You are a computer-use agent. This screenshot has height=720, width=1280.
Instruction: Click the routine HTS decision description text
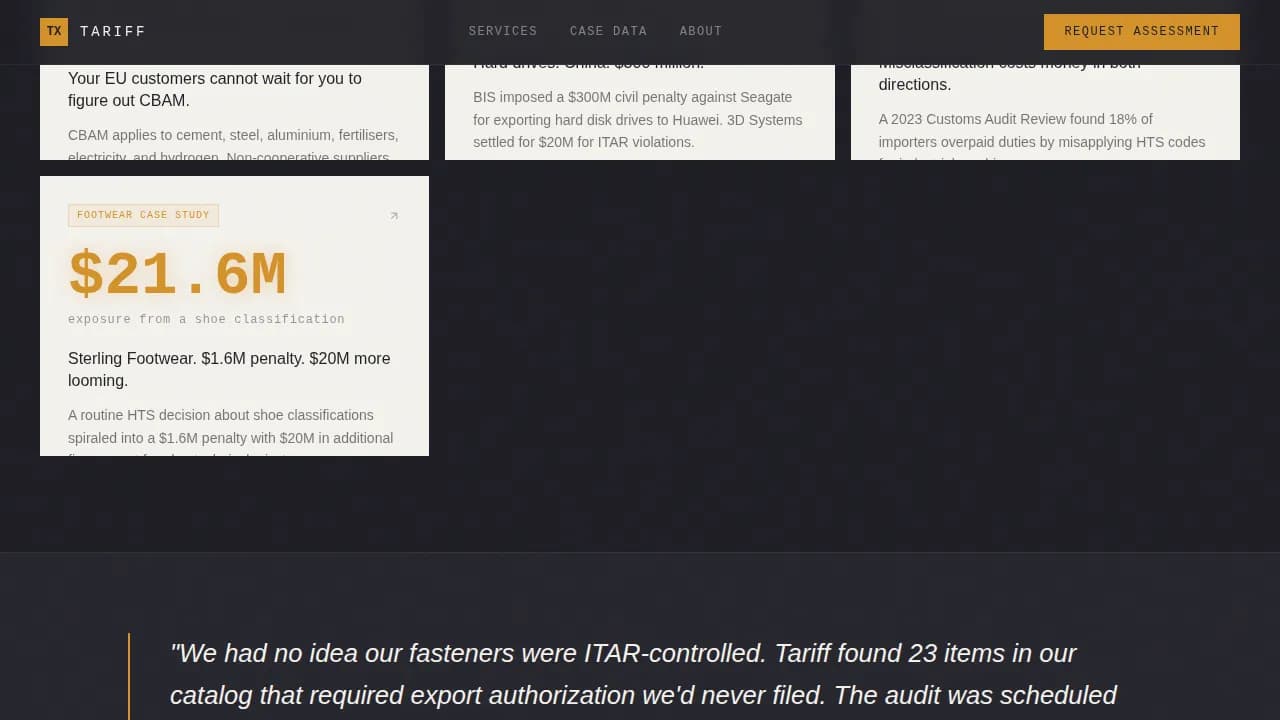click(230, 427)
